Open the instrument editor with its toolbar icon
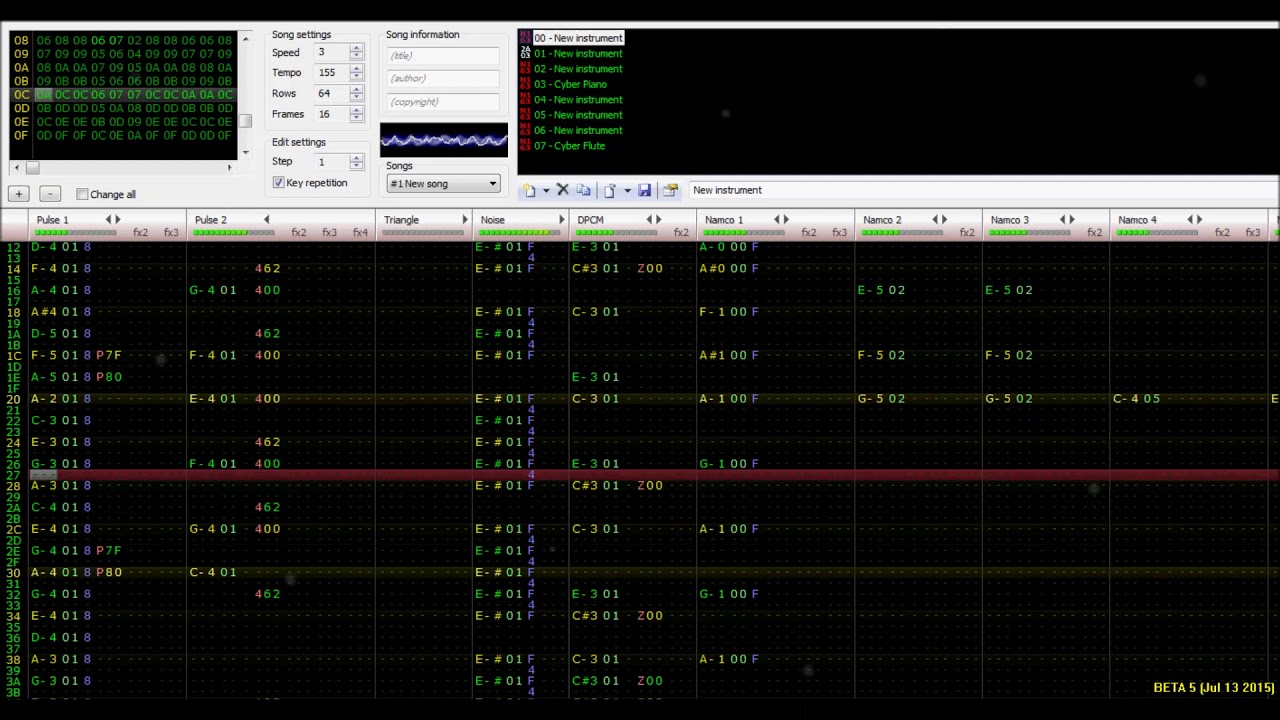The width and height of the screenshot is (1280, 720). (670, 190)
